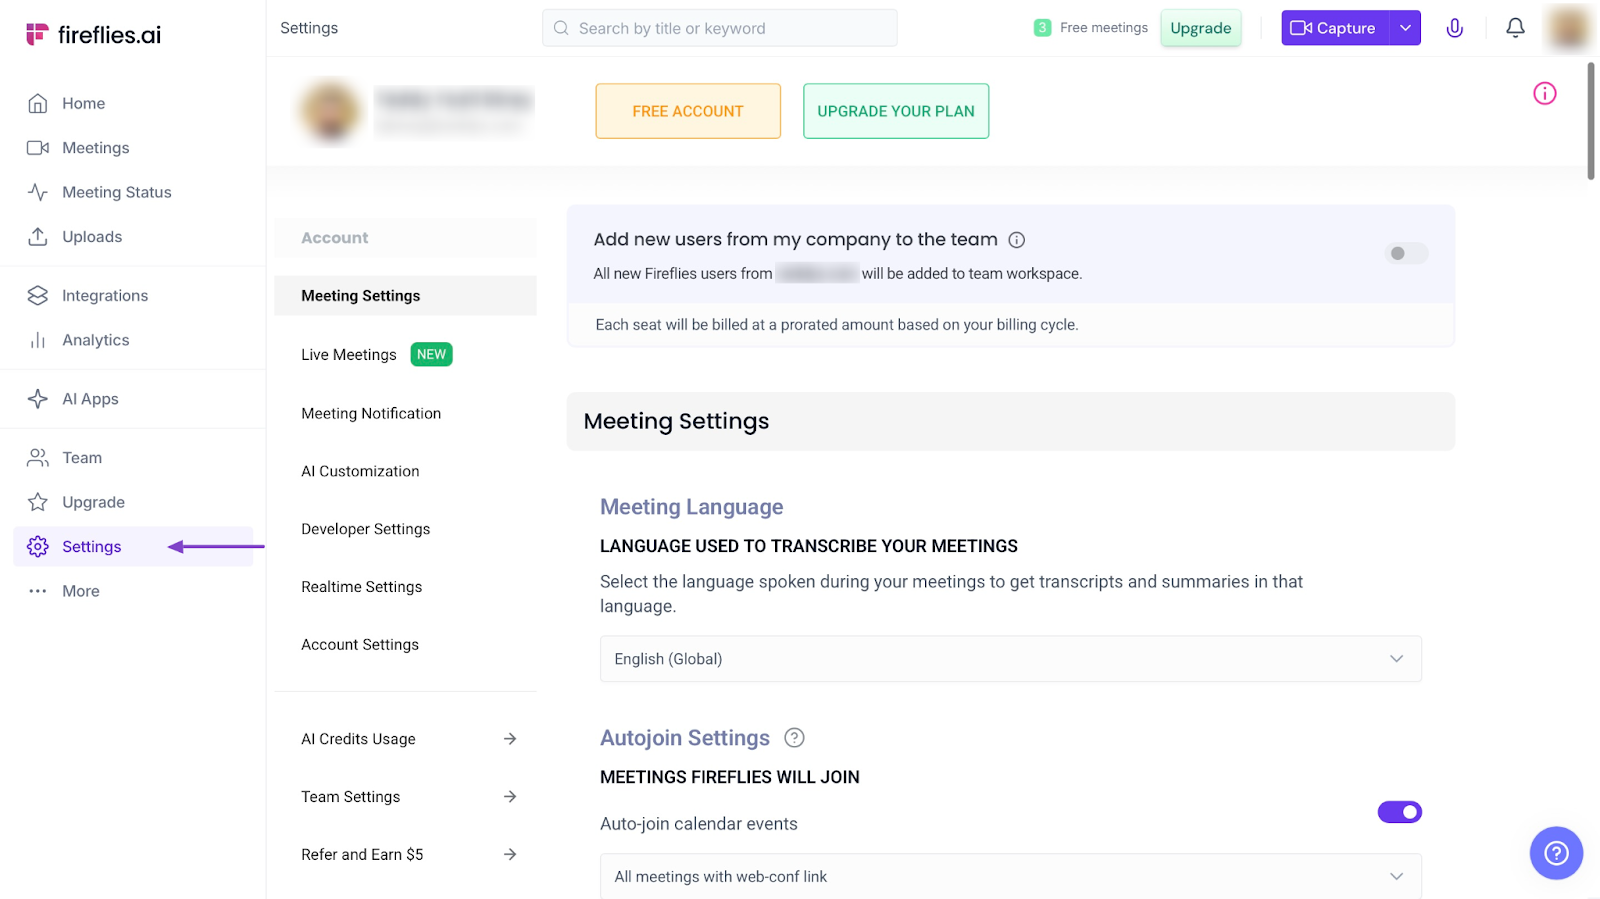
Task: Click the Capture button
Action: point(1335,28)
